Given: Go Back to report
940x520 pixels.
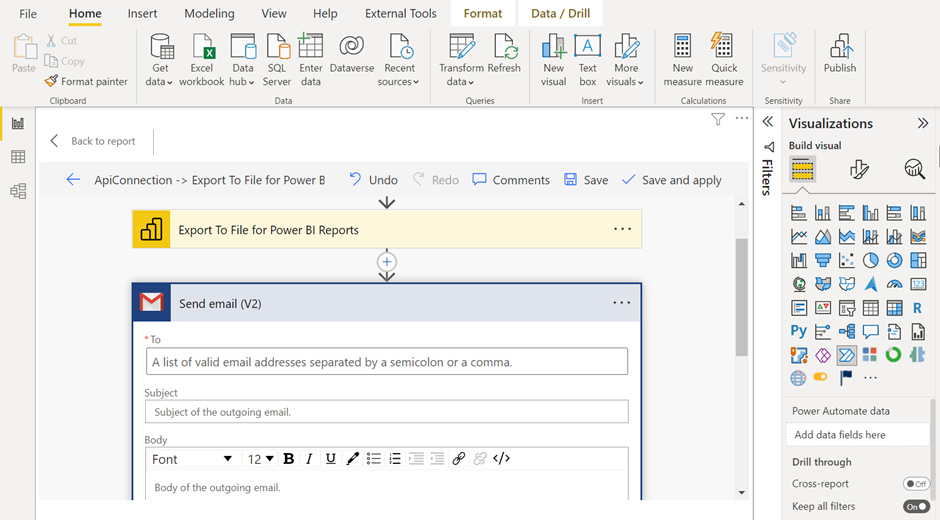Looking at the screenshot, I should [93, 141].
